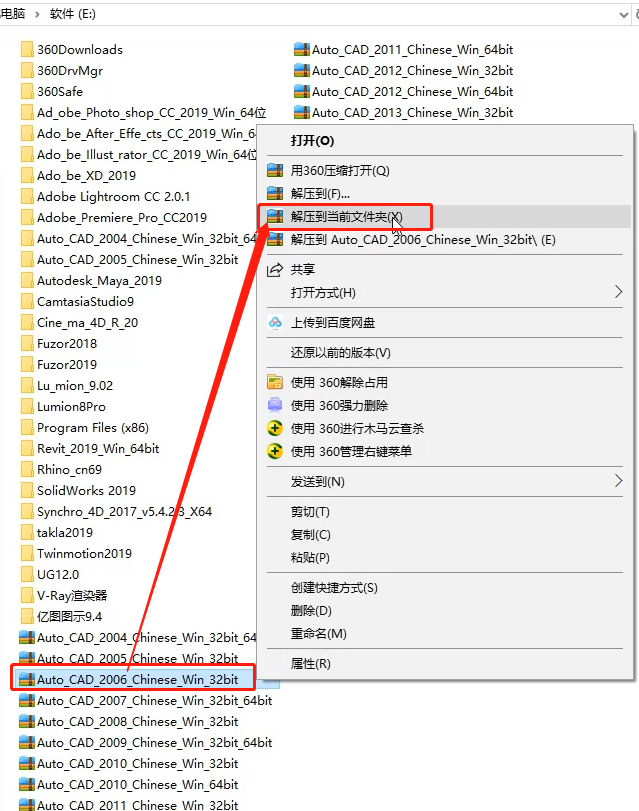
Task: Click archive icon of Auto_CAD_2008_Chinese_Win_32bit
Action: pos(27,722)
